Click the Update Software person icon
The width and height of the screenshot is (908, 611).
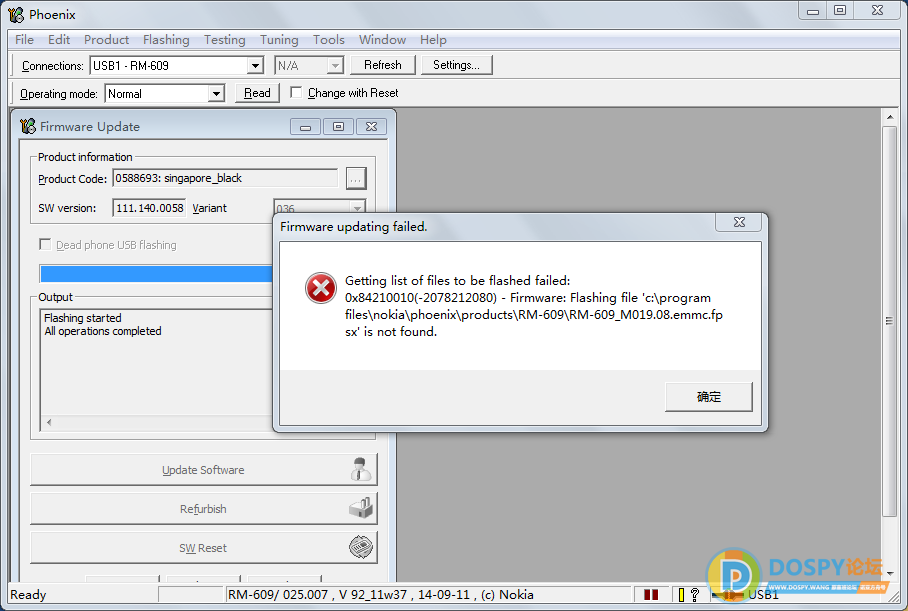point(361,469)
